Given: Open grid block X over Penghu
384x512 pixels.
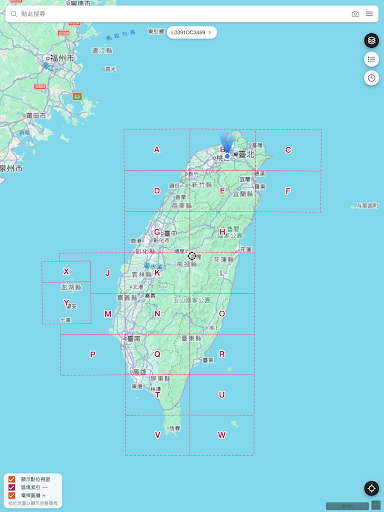Looking at the screenshot, I should [66, 272].
